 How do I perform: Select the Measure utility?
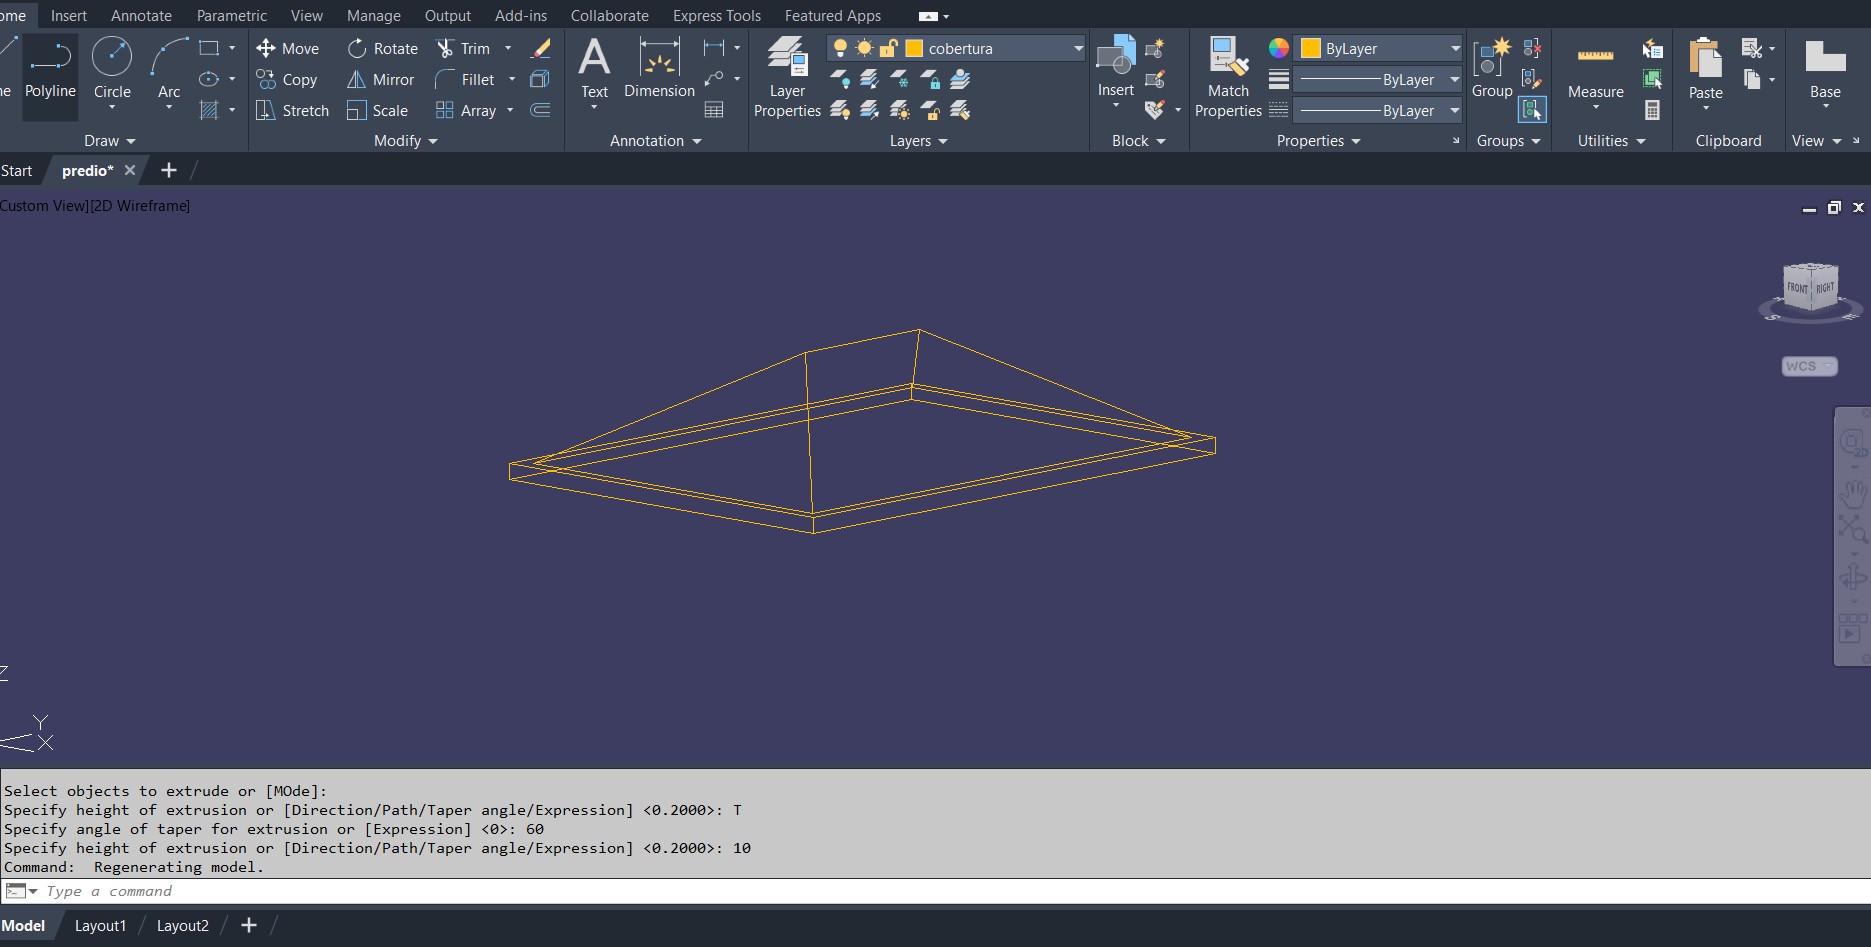(1595, 70)
